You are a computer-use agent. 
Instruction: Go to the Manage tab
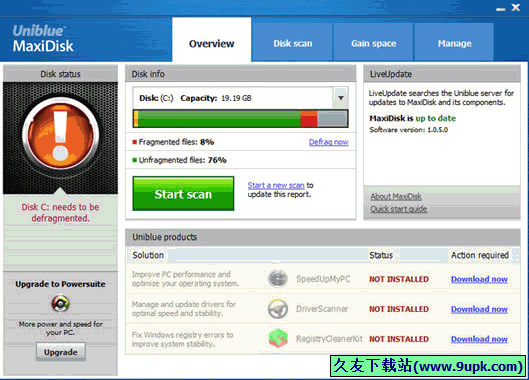pyautogui.click(x=454, y=43)
